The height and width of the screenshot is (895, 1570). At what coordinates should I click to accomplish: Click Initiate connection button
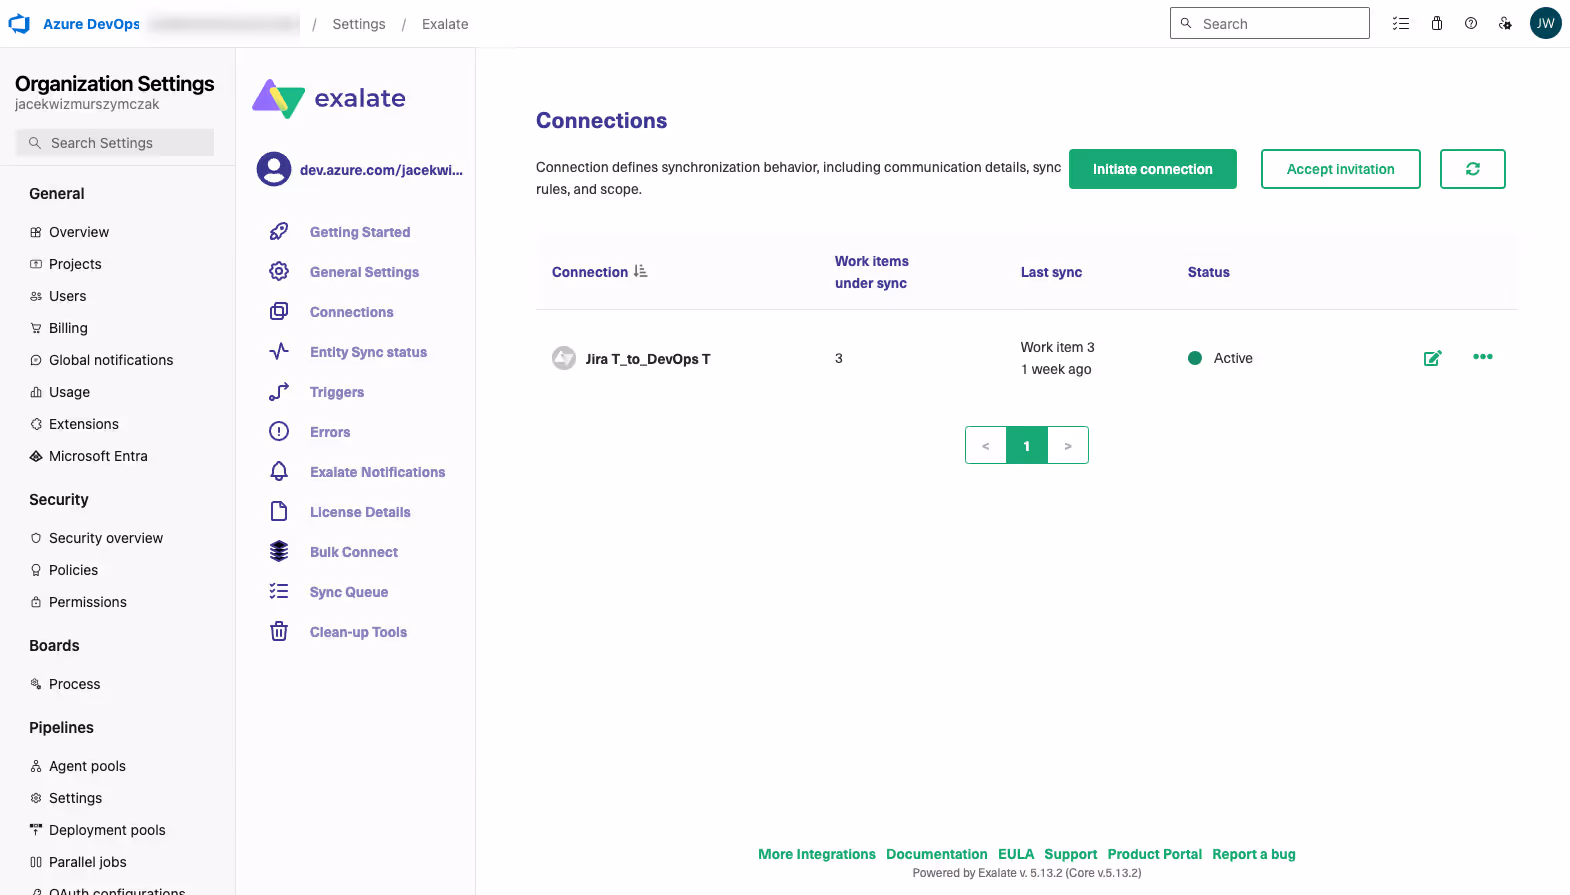[x=1152, y=169]
